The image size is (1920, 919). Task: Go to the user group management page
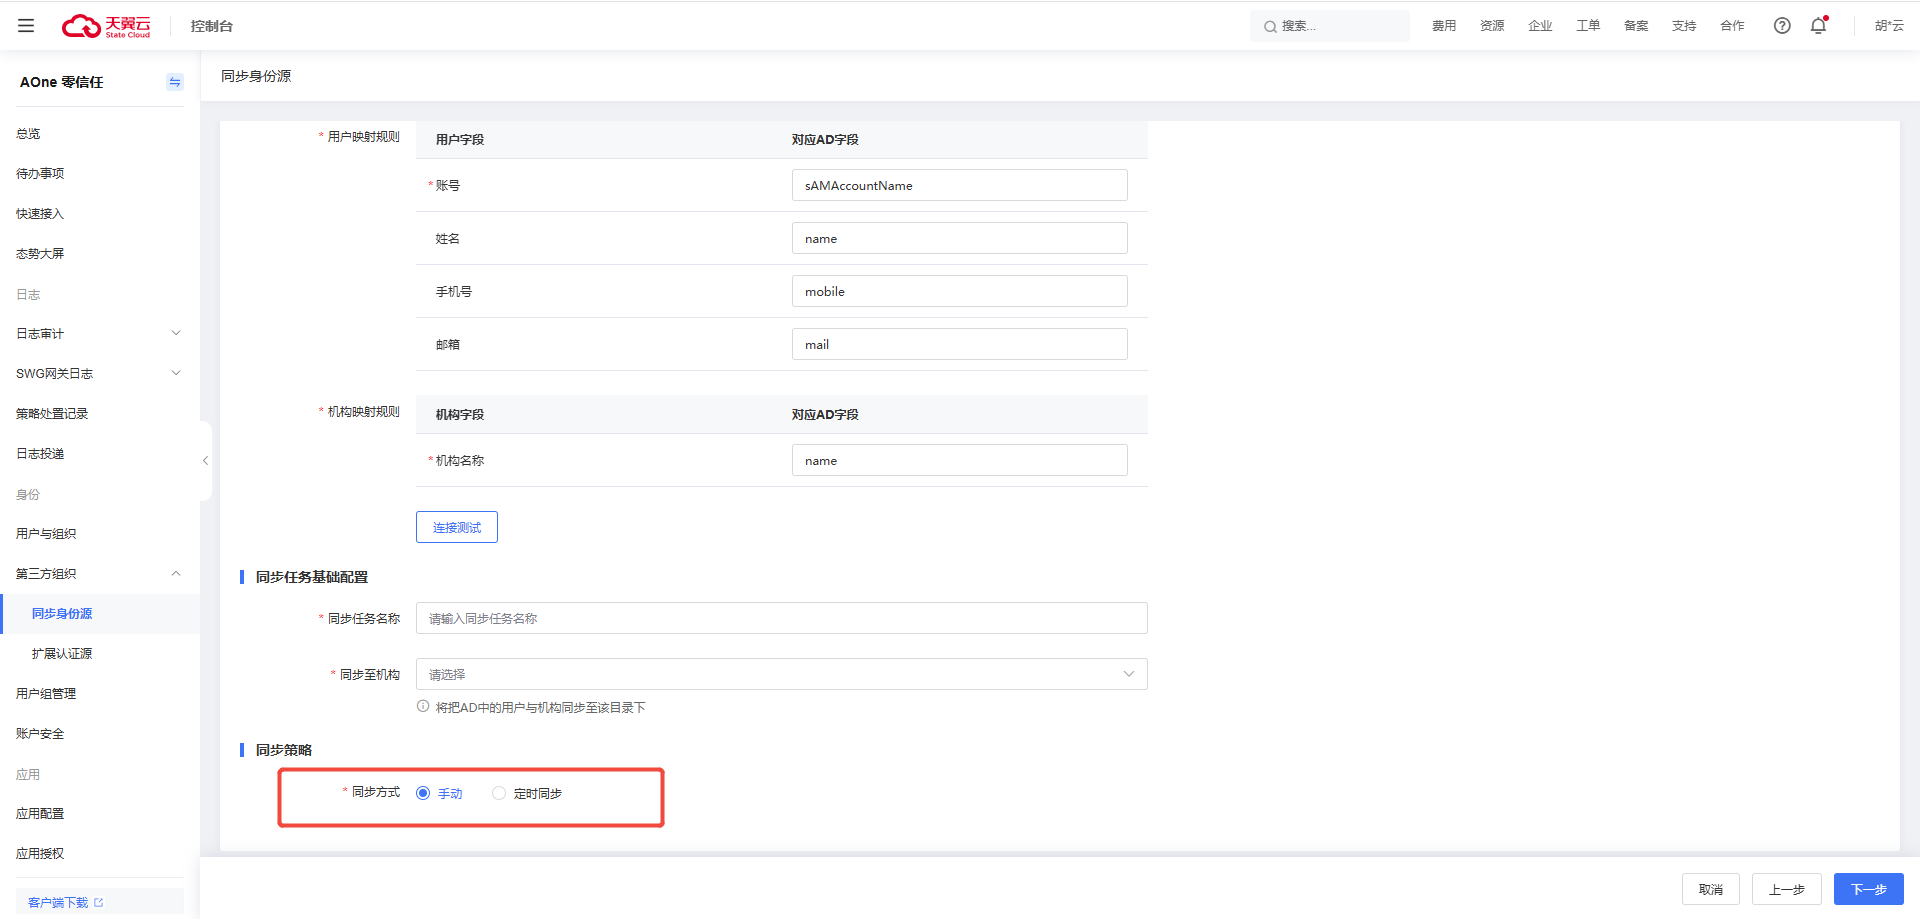pyautogui.click(x=46, y=694)
